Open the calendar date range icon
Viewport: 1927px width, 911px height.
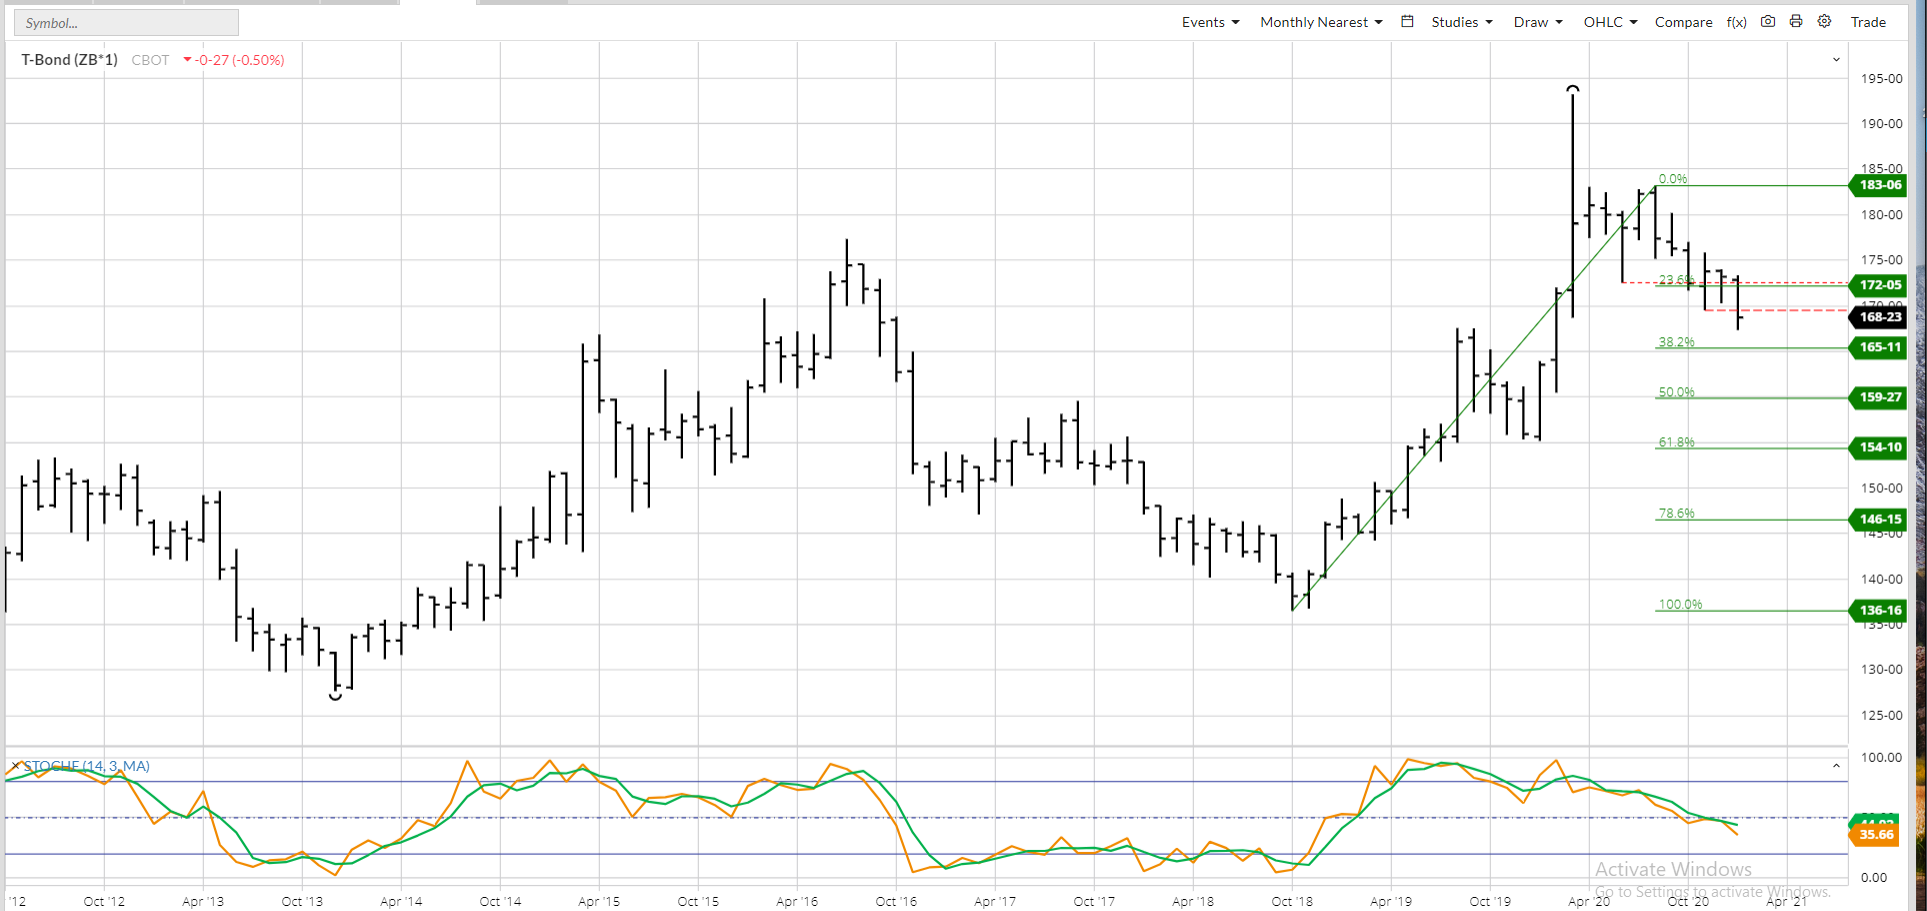[x=1407, y=21]
